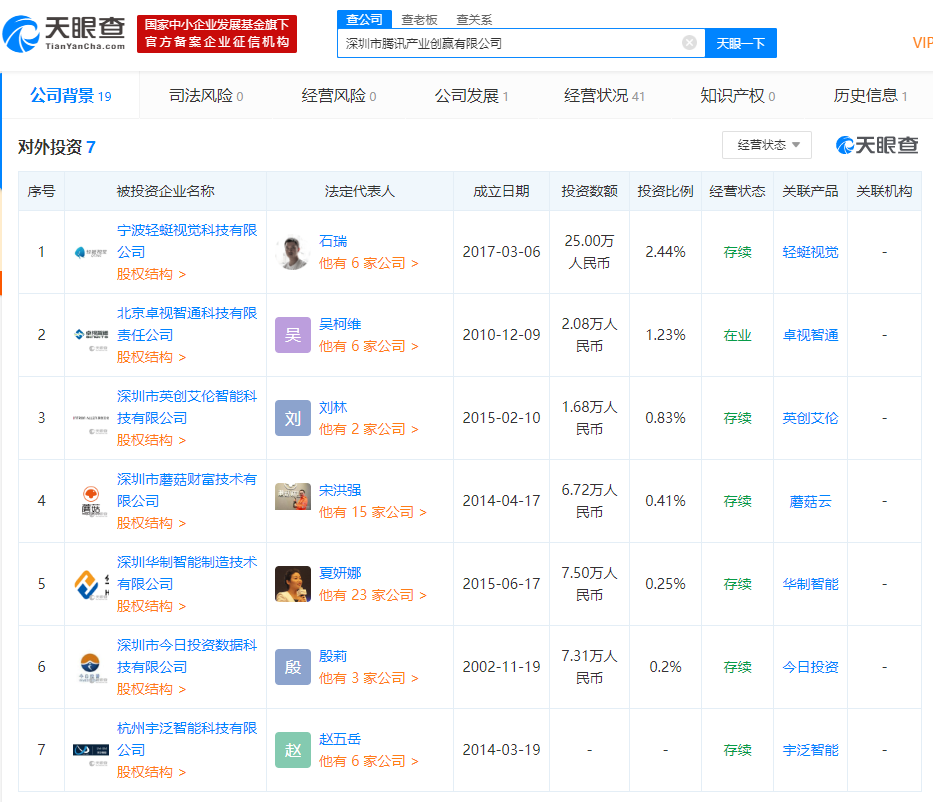Open legal representative 吴柯维's profile
This screenshot has height=802, width=933.
click(x=340, y=324)
